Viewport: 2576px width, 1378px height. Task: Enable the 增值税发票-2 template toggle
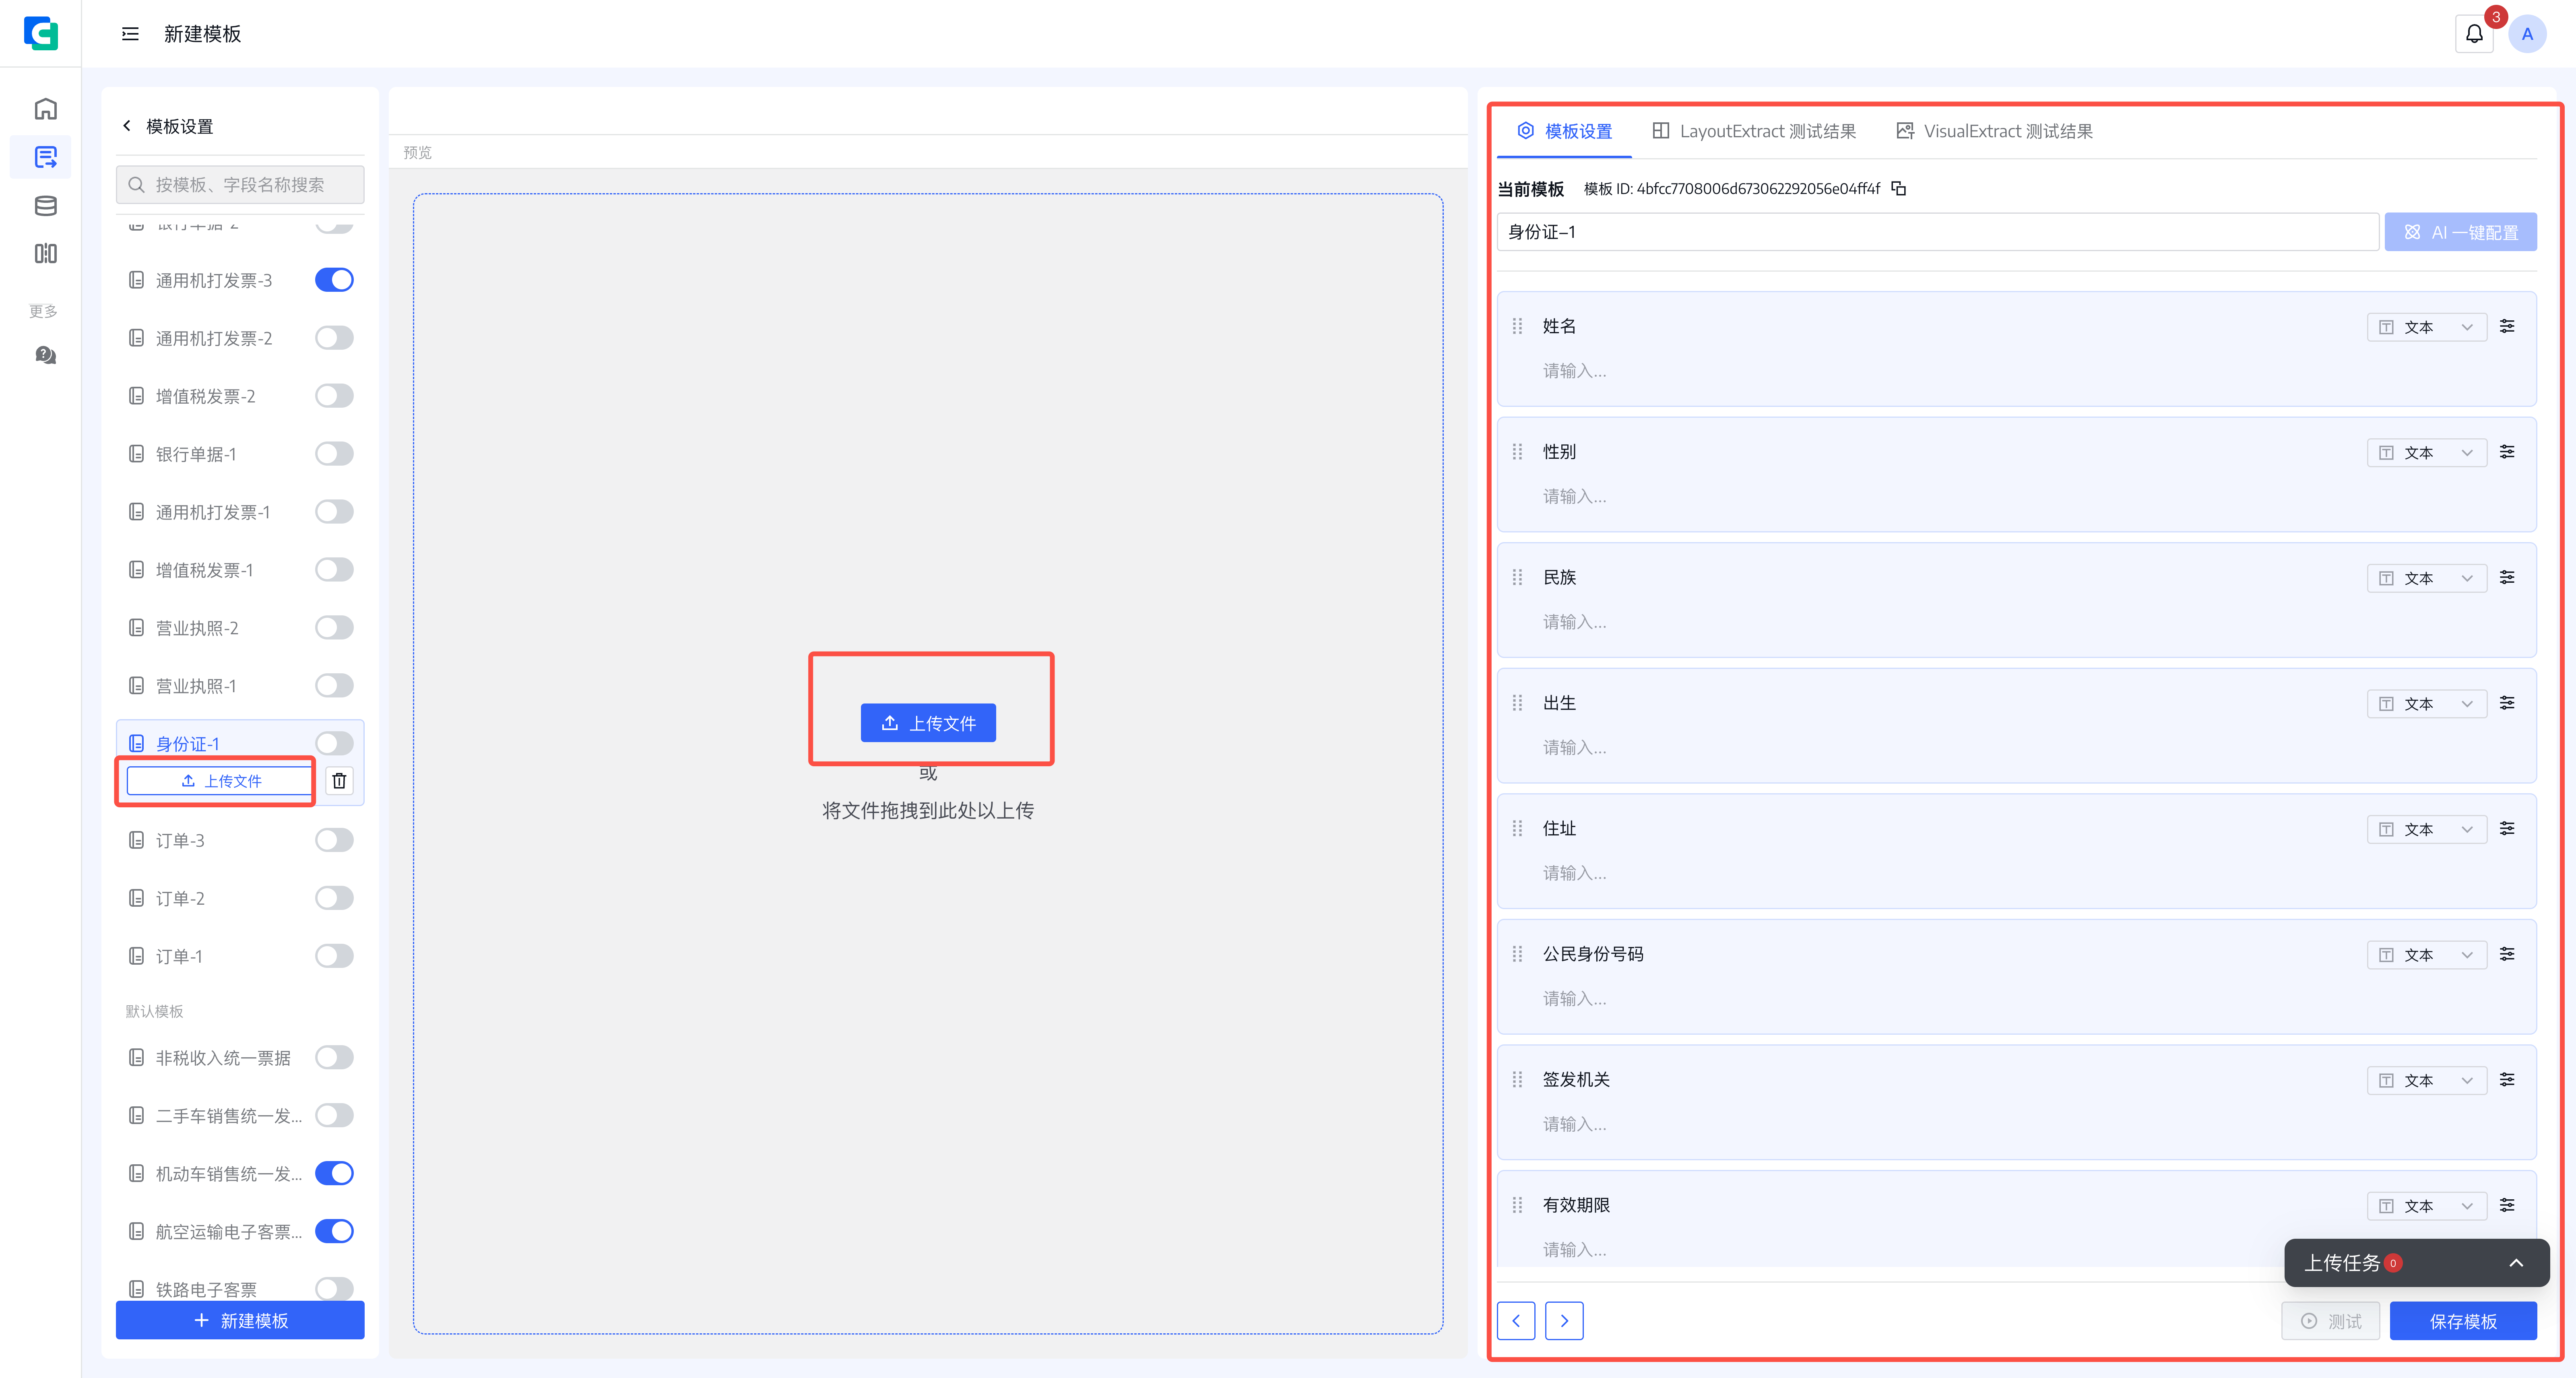click(x=334, y=396)
